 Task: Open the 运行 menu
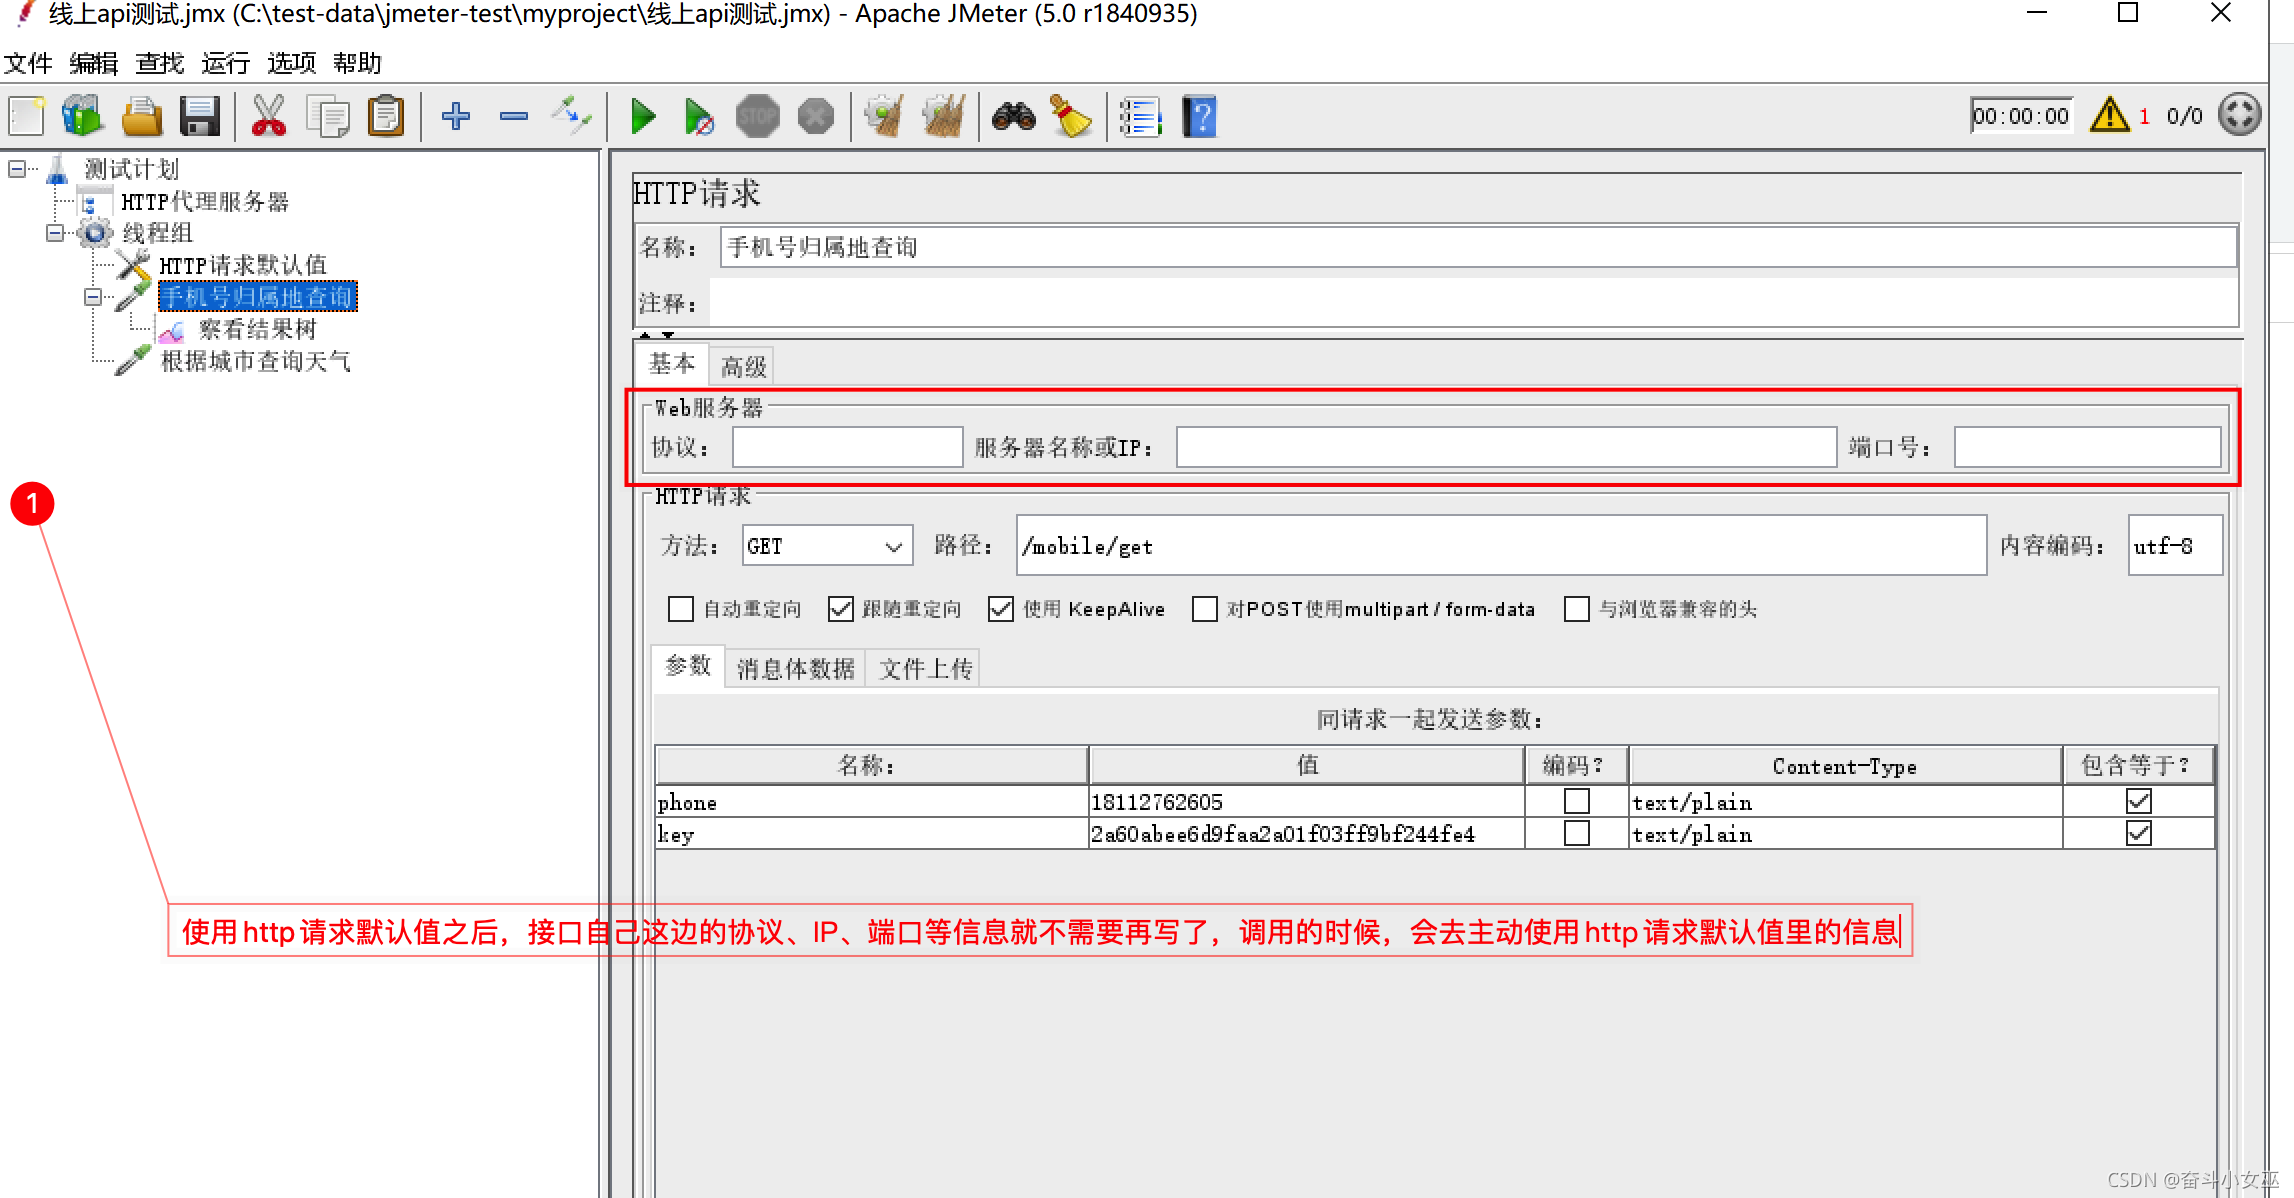pos(226,63)
